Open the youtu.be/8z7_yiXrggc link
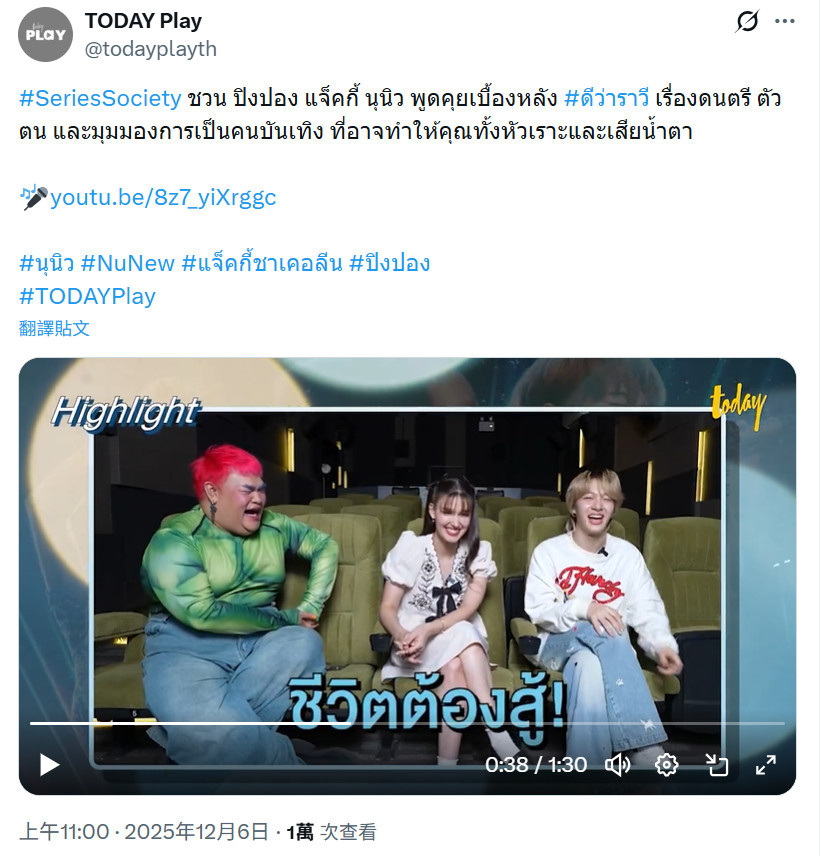The image size is (821, 856). (x=163, y=197)
